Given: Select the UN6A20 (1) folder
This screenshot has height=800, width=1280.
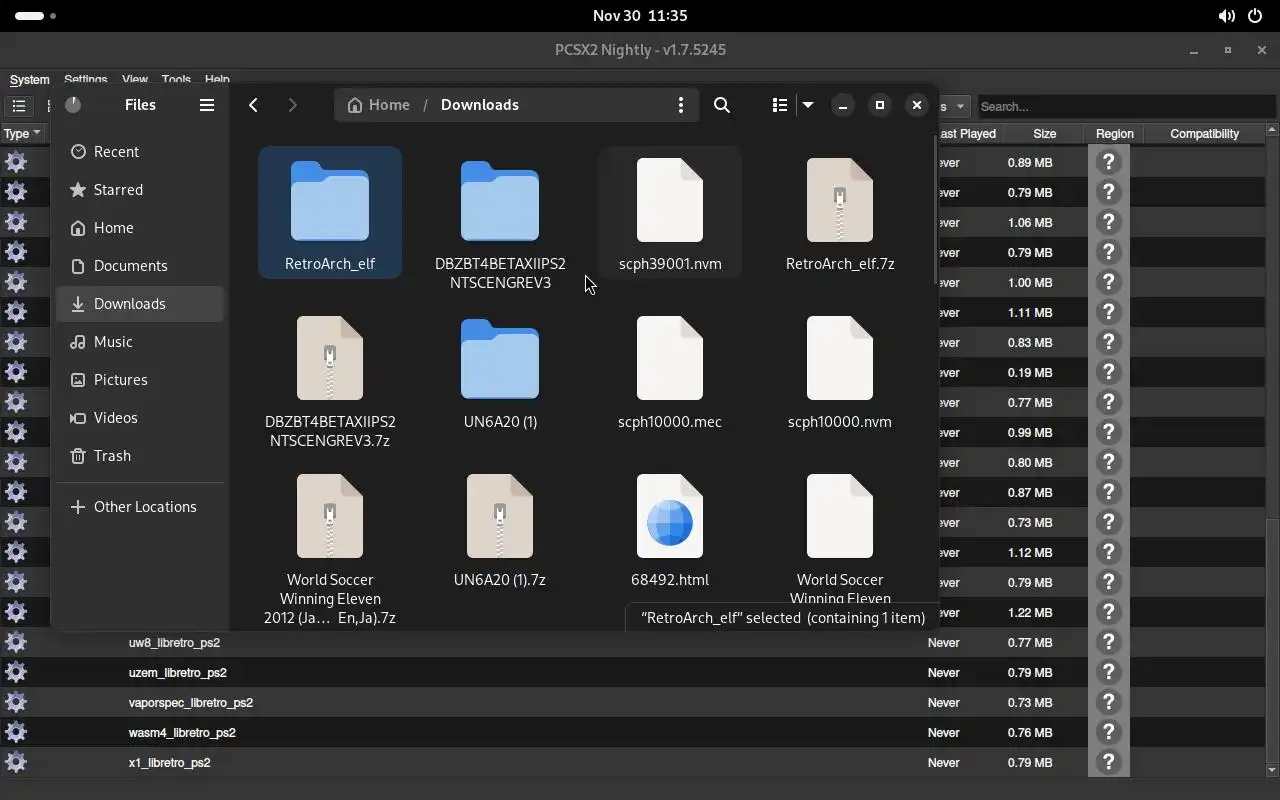Looking at the screenshot, I should click(x=500, y=372).
